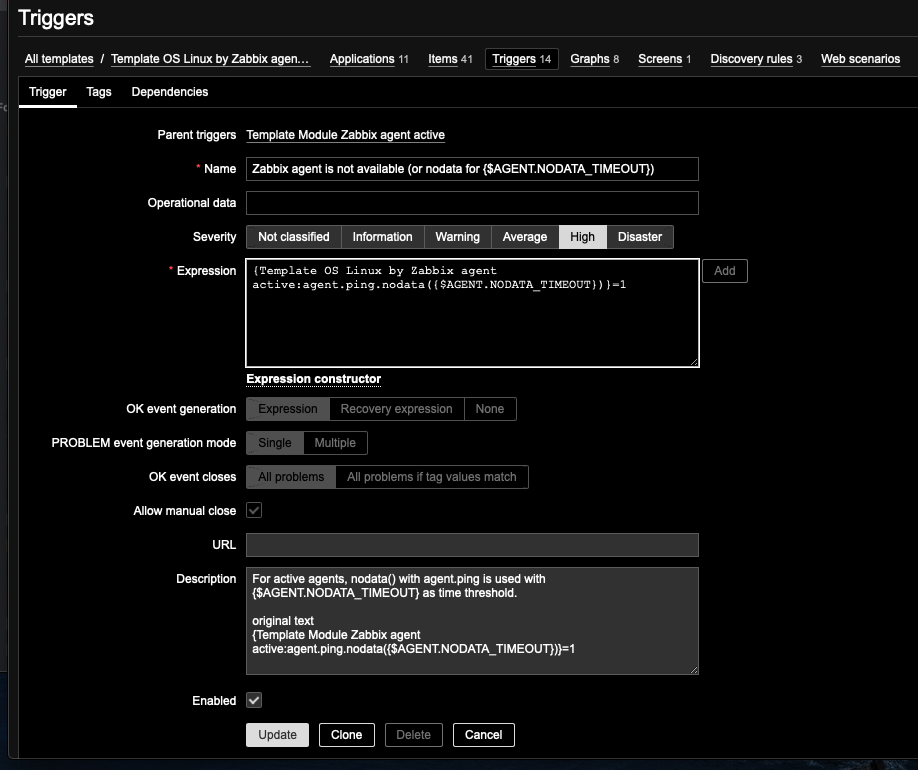Image resolution: width=918 pixels, height=770 pixels.
Task: Select High severity level
Action: click(582, 237)
